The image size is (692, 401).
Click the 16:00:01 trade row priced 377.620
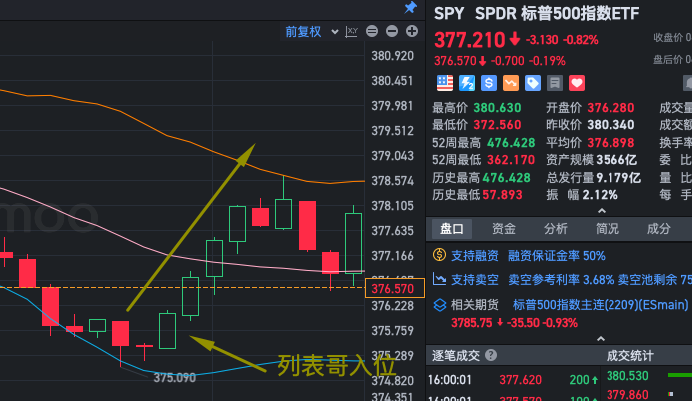point(512,380)
